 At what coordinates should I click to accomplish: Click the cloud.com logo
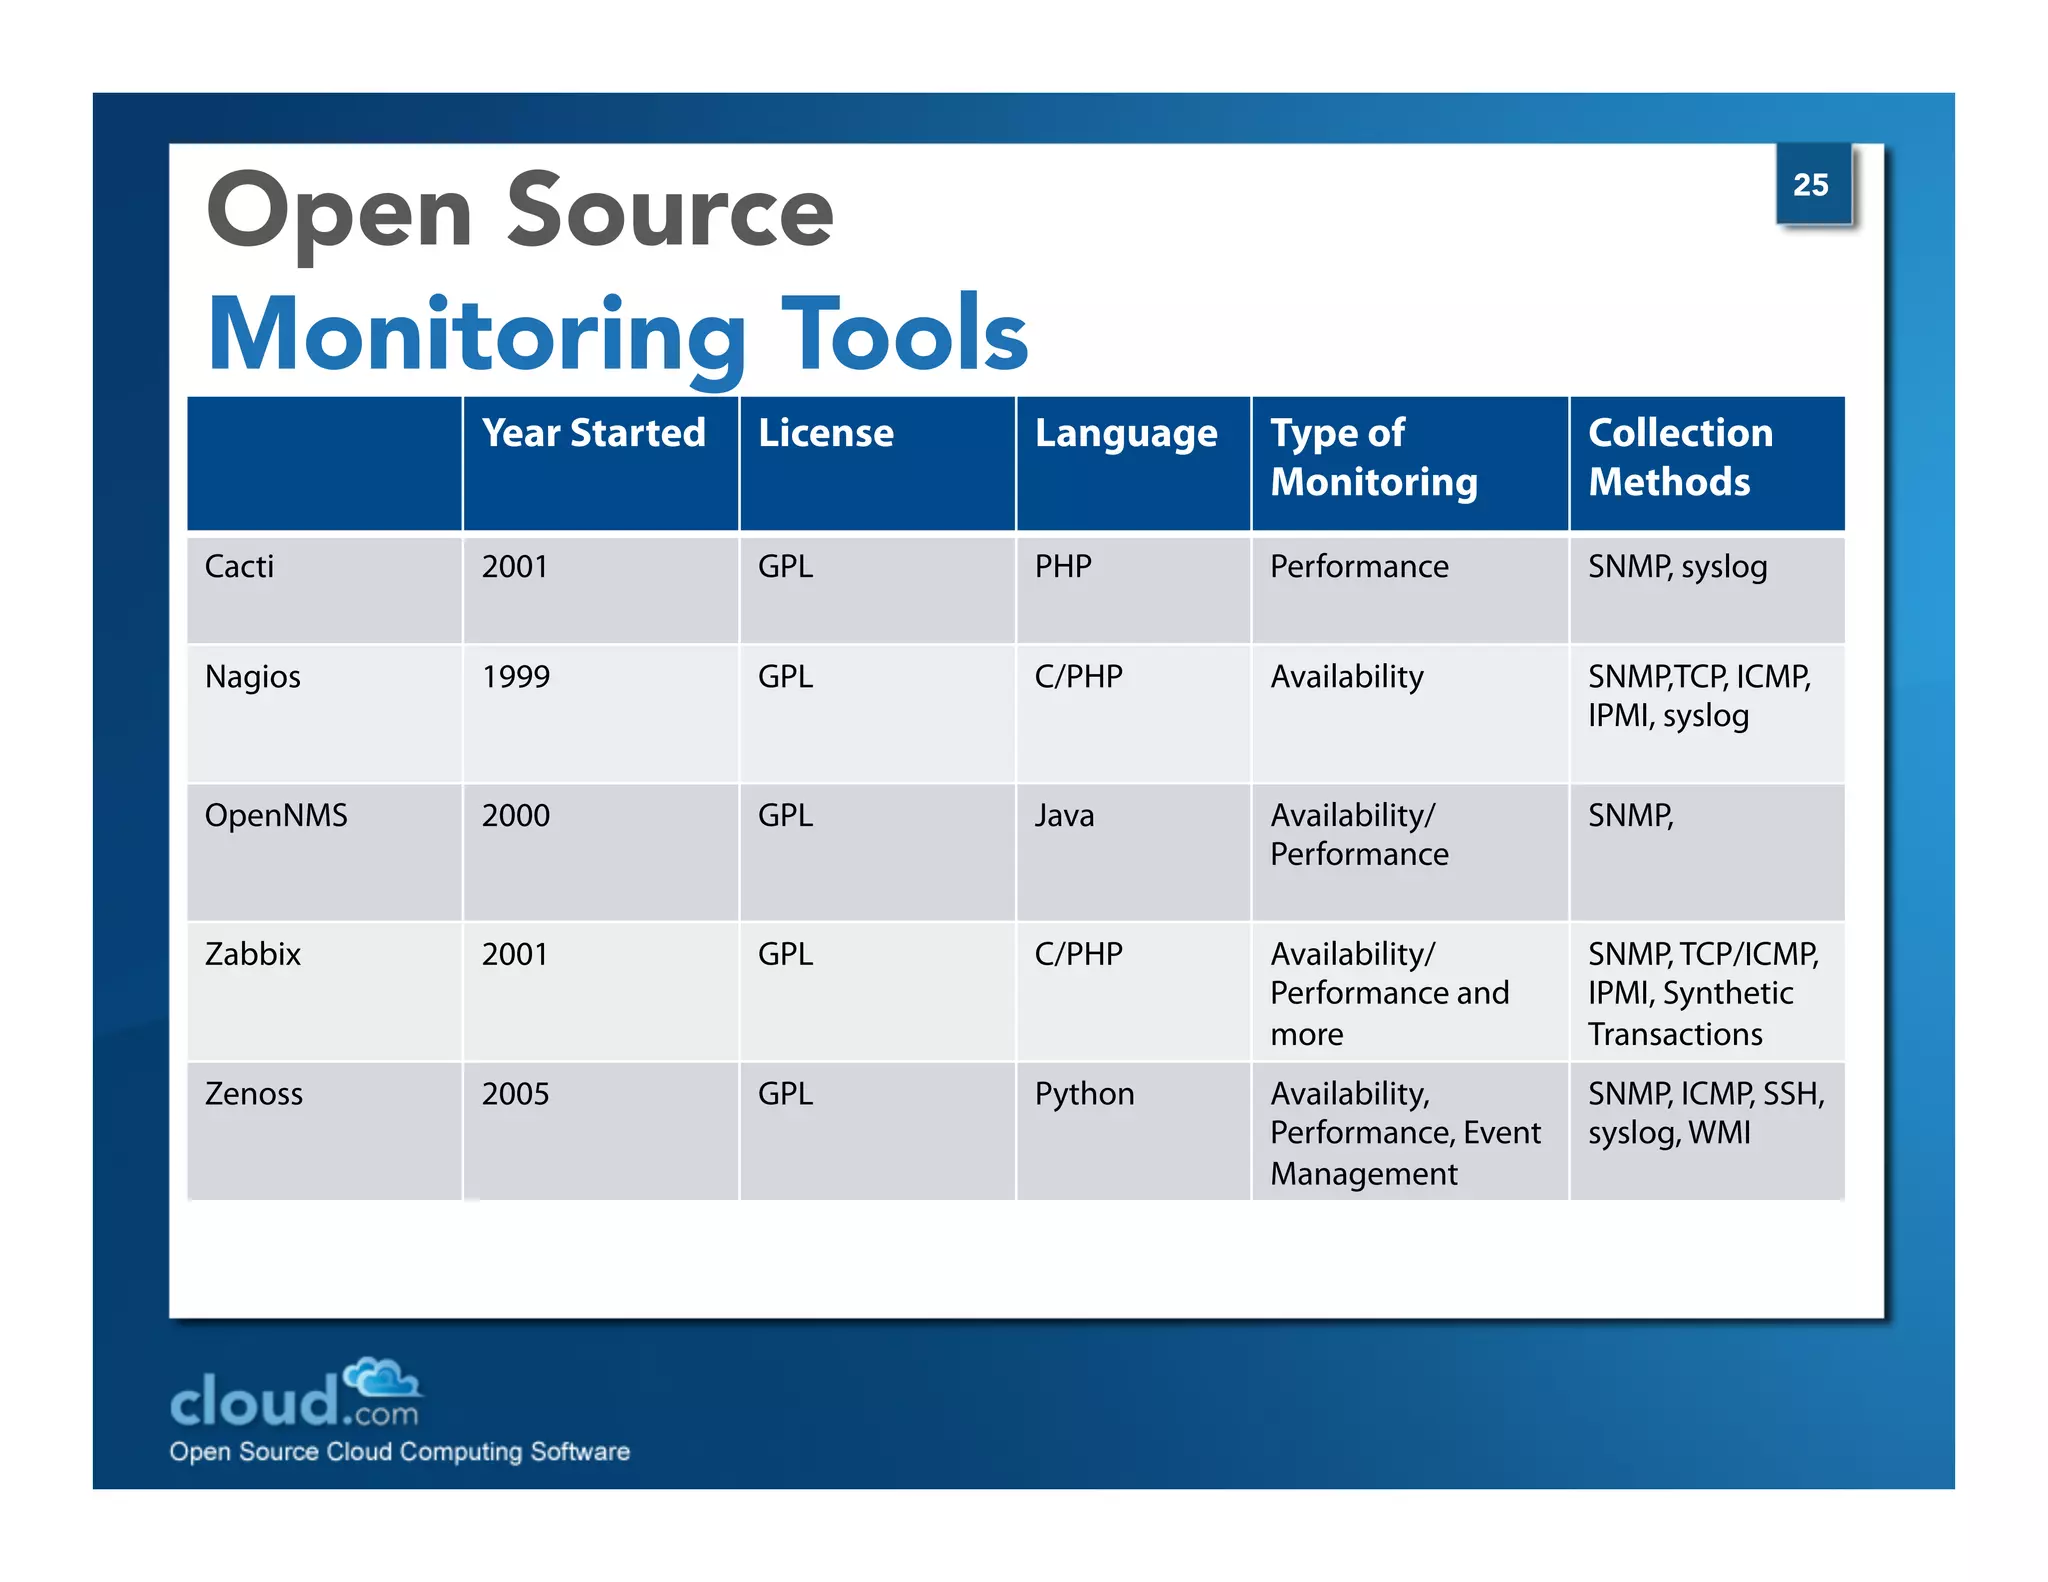[297, 1392]
